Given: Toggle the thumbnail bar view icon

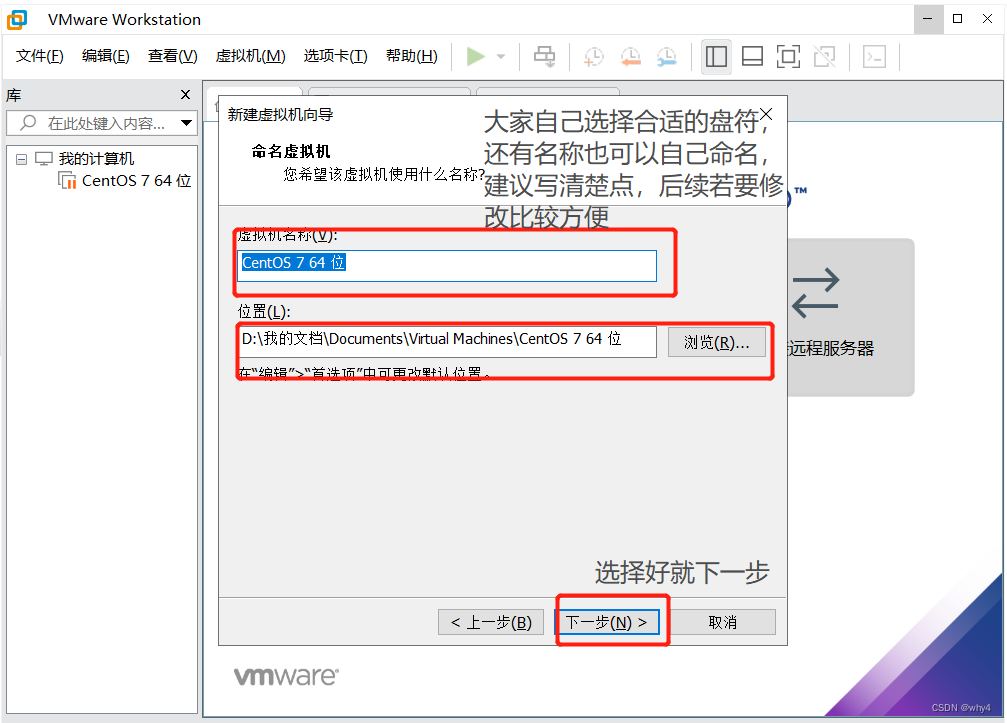Looking at the screenshot, I should click(x=752, y=57).
